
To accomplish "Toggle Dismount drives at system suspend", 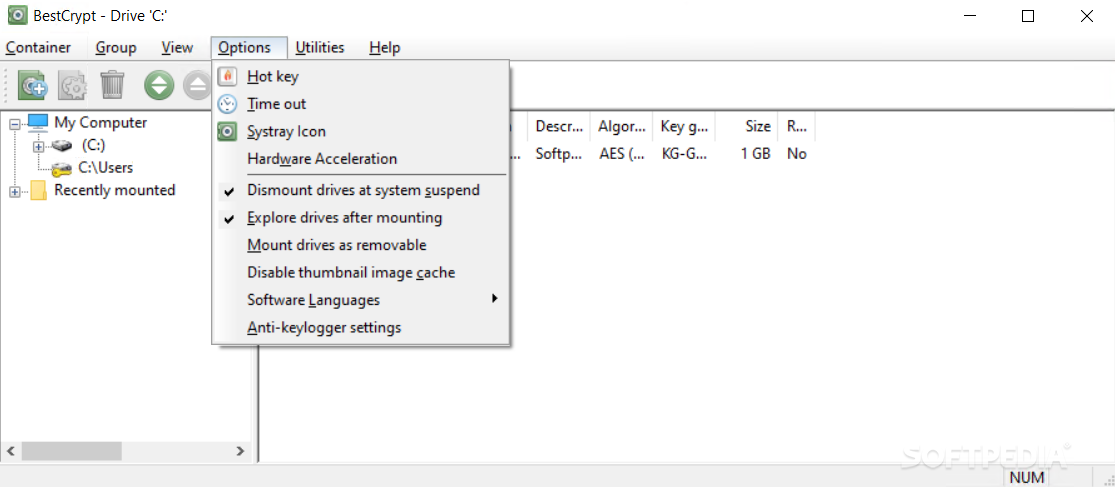I will coord(363,191).
